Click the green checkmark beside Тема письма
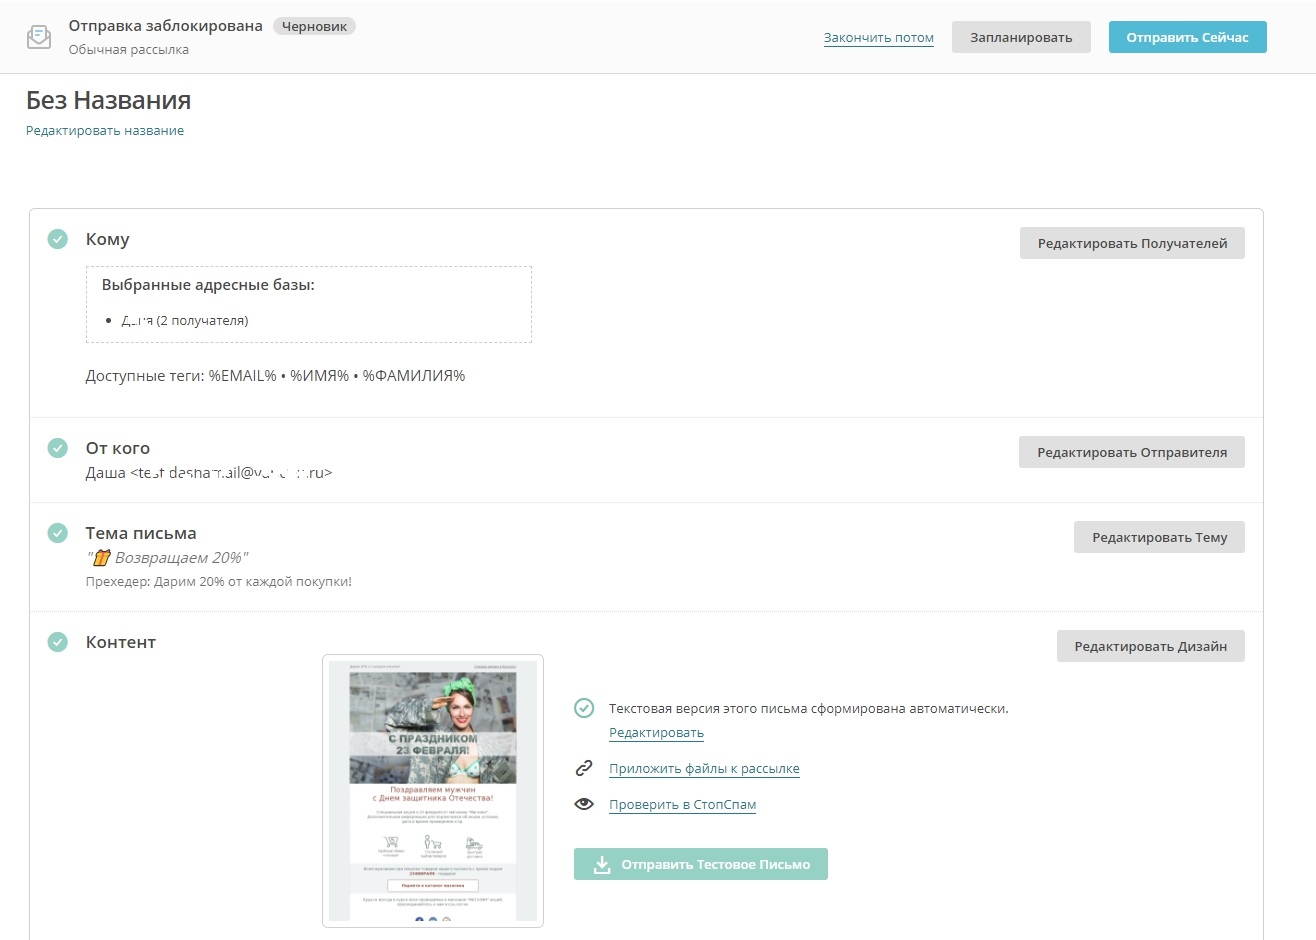Image resolution: width=1316 pixels, height=940 pixels. (x=58, y=533)
